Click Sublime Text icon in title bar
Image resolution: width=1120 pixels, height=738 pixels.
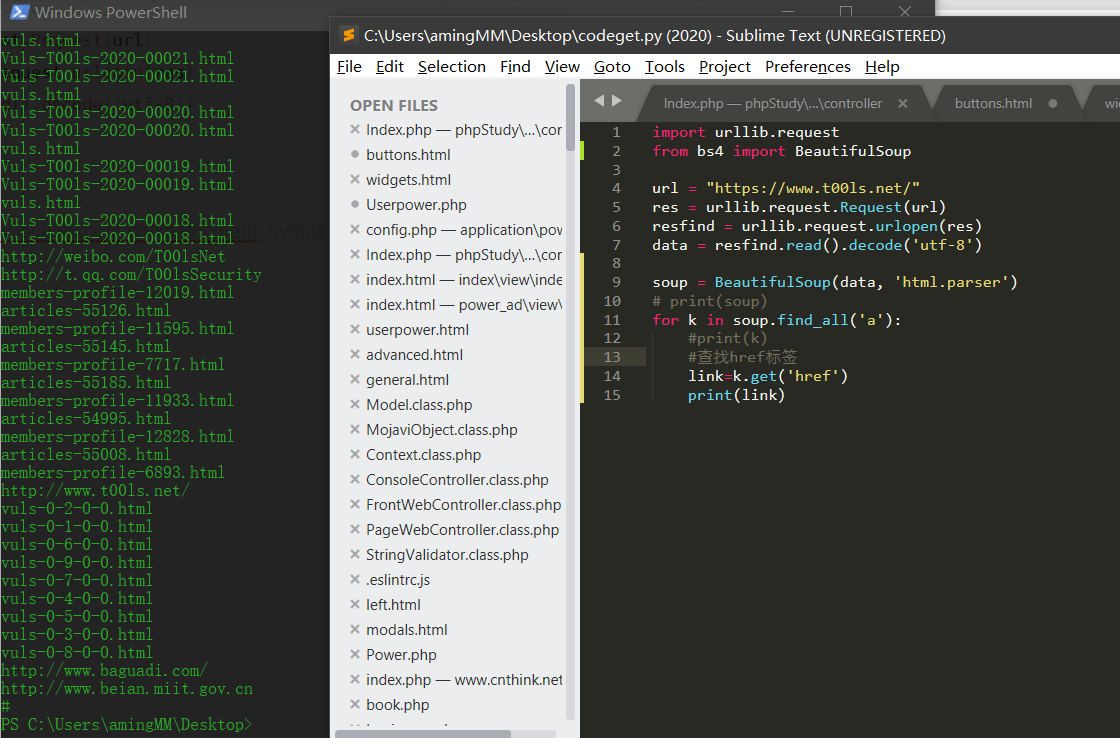[349, 35]
